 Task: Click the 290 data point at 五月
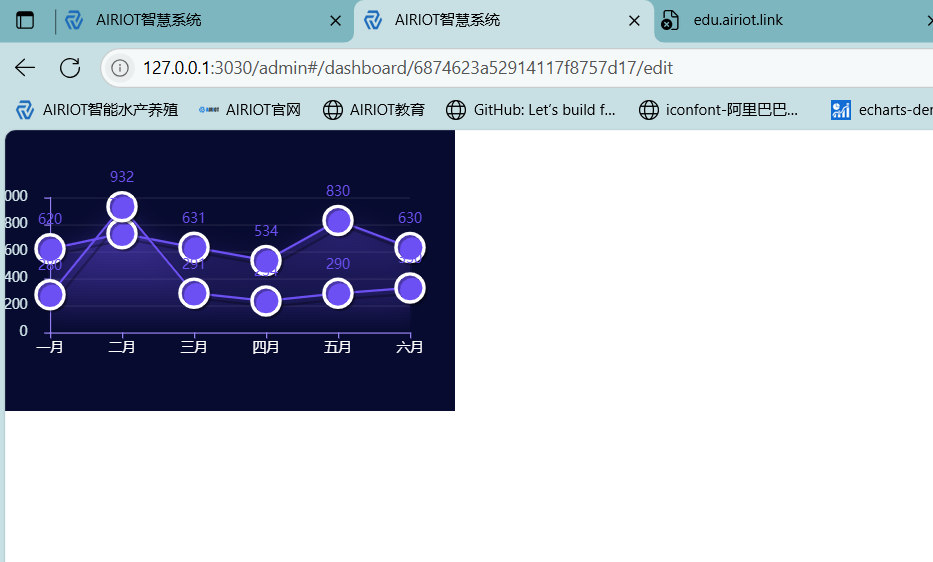338,293
